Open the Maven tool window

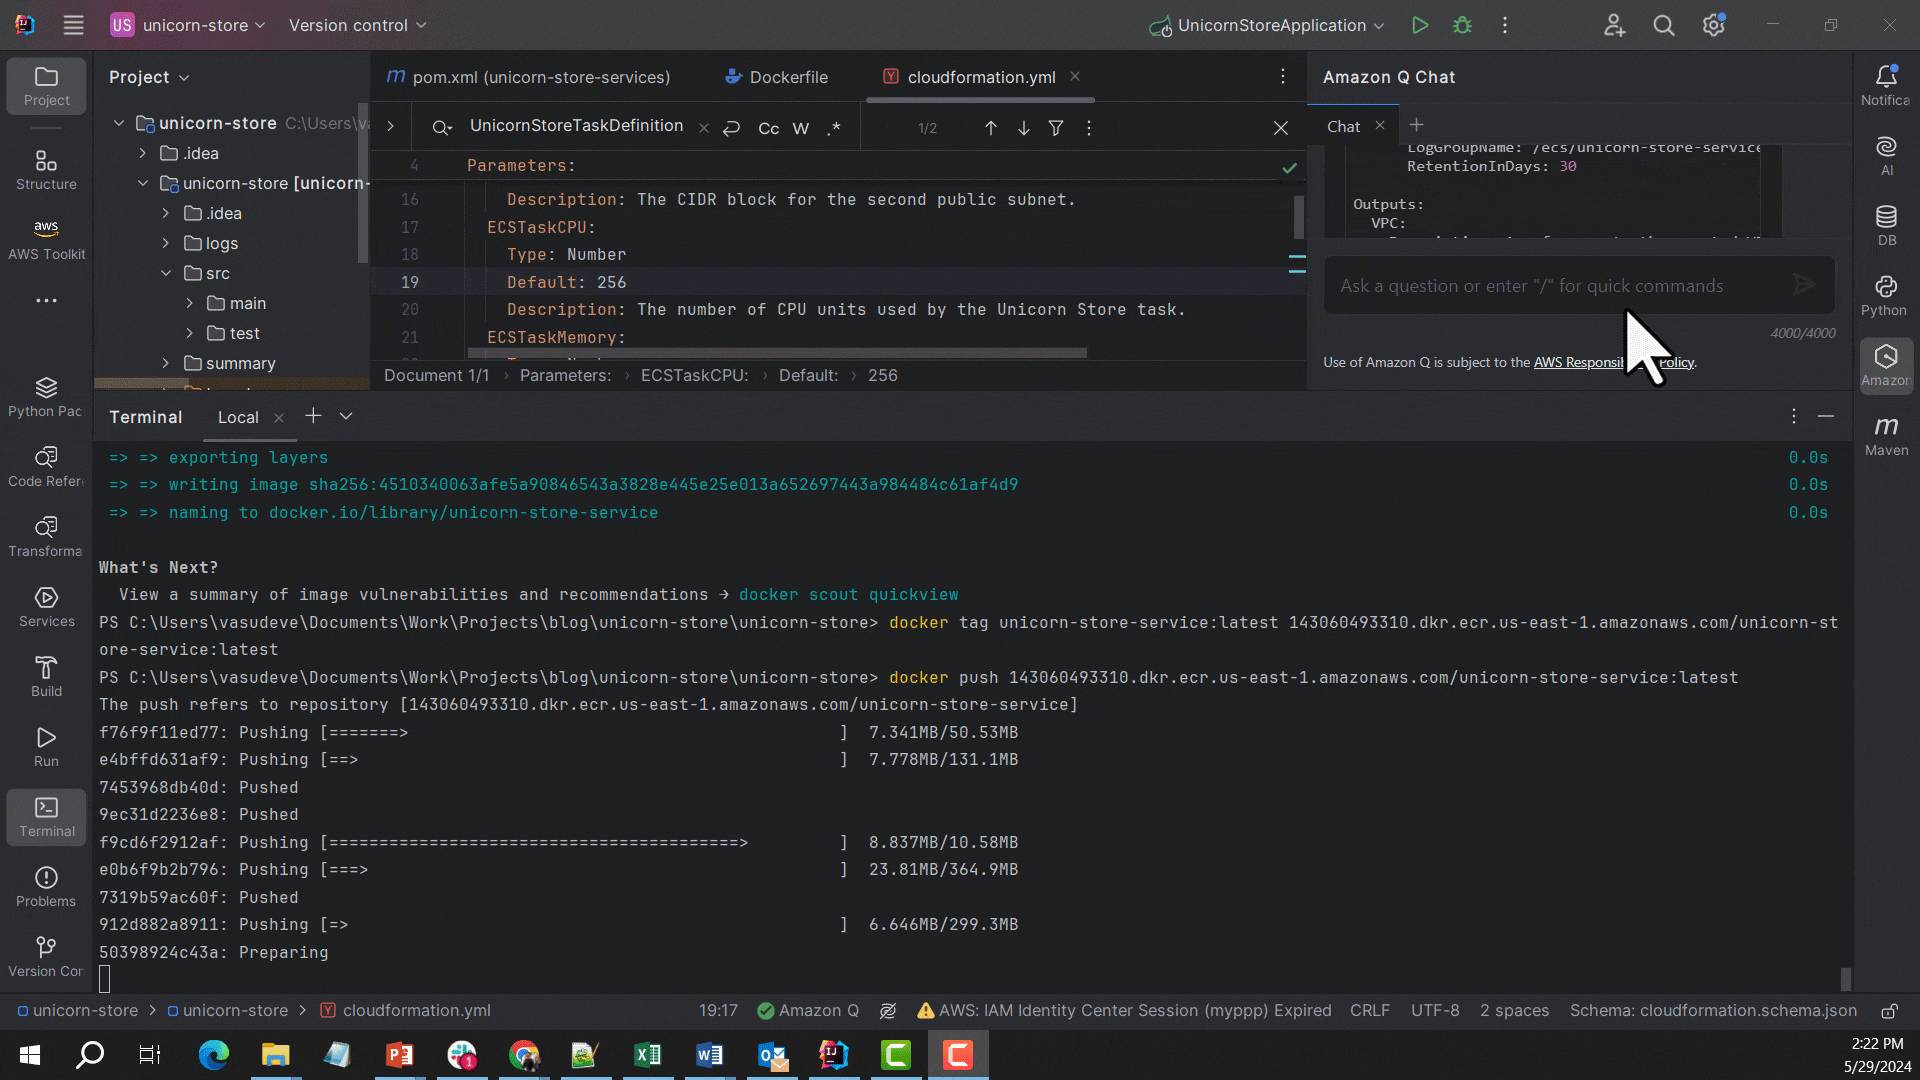click(1886, 432)
